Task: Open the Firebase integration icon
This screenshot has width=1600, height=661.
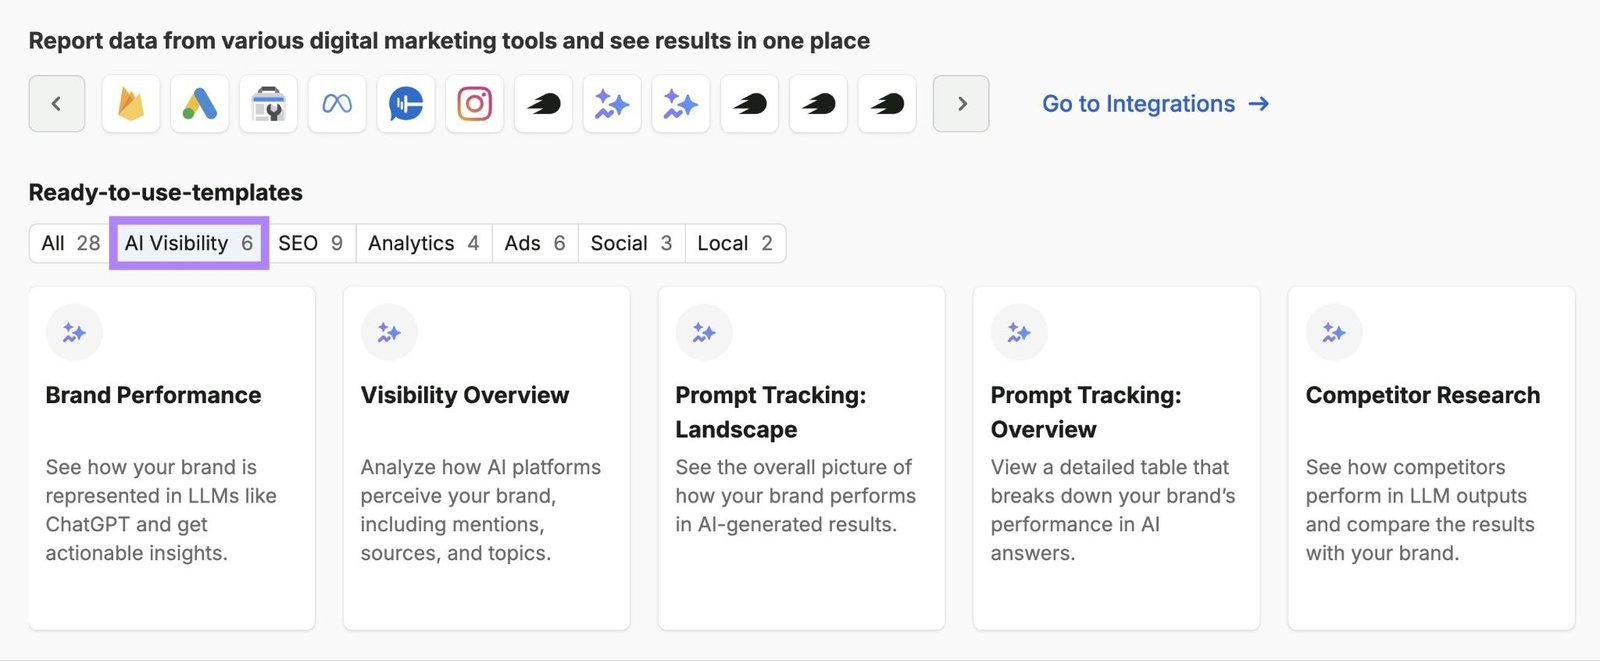Action: (131, 104)
